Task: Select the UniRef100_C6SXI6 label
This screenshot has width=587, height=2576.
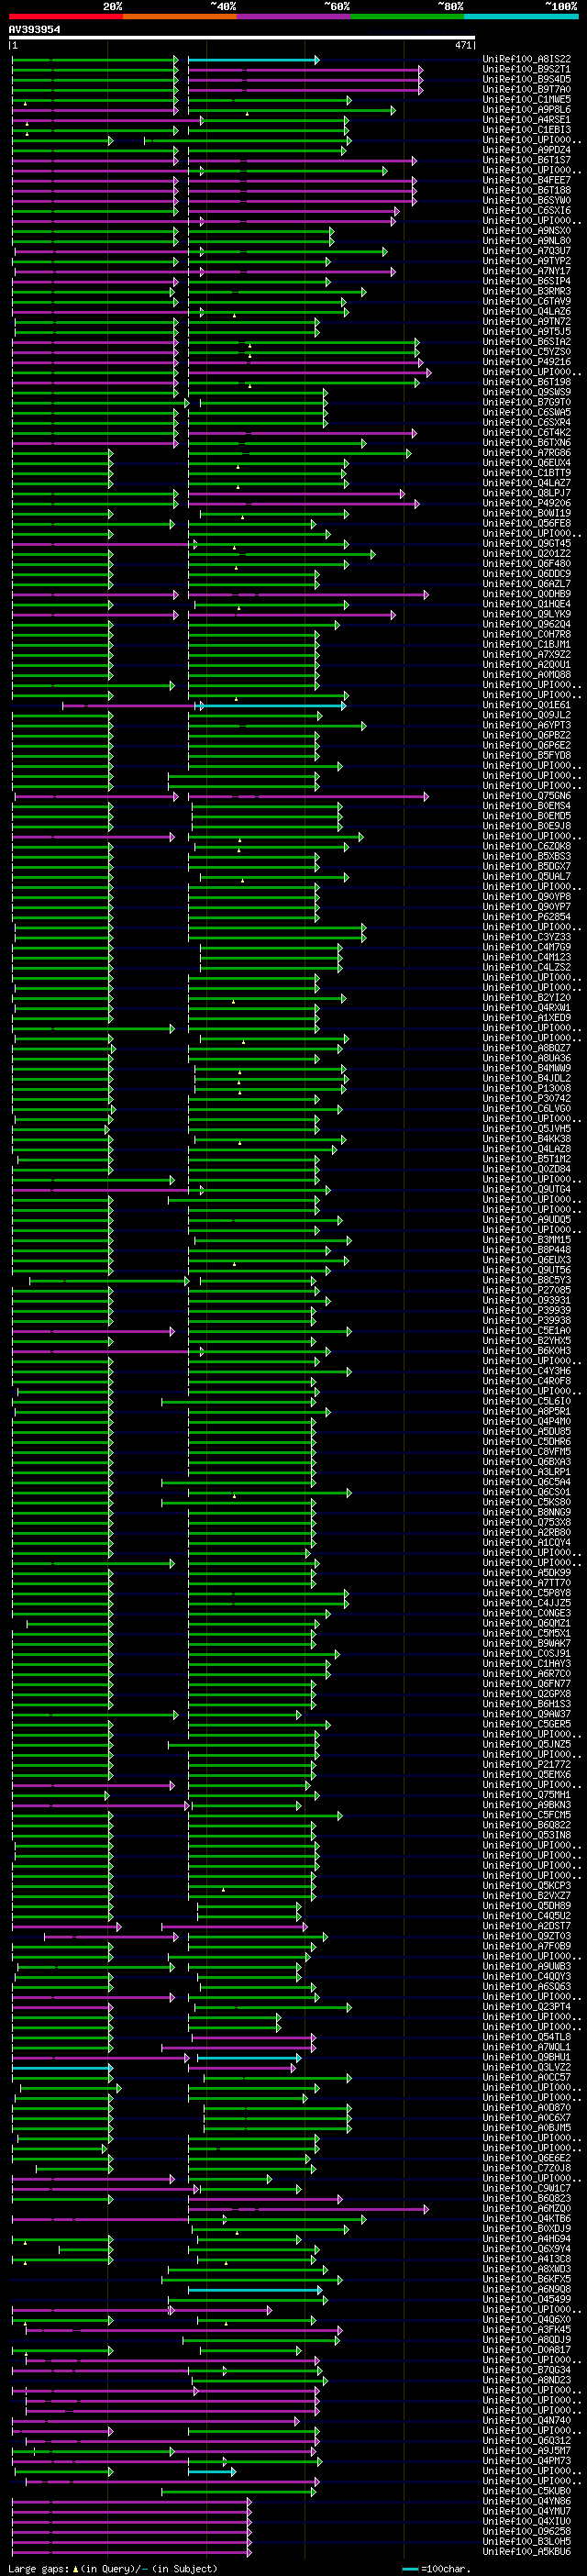Action: [527, 210]
